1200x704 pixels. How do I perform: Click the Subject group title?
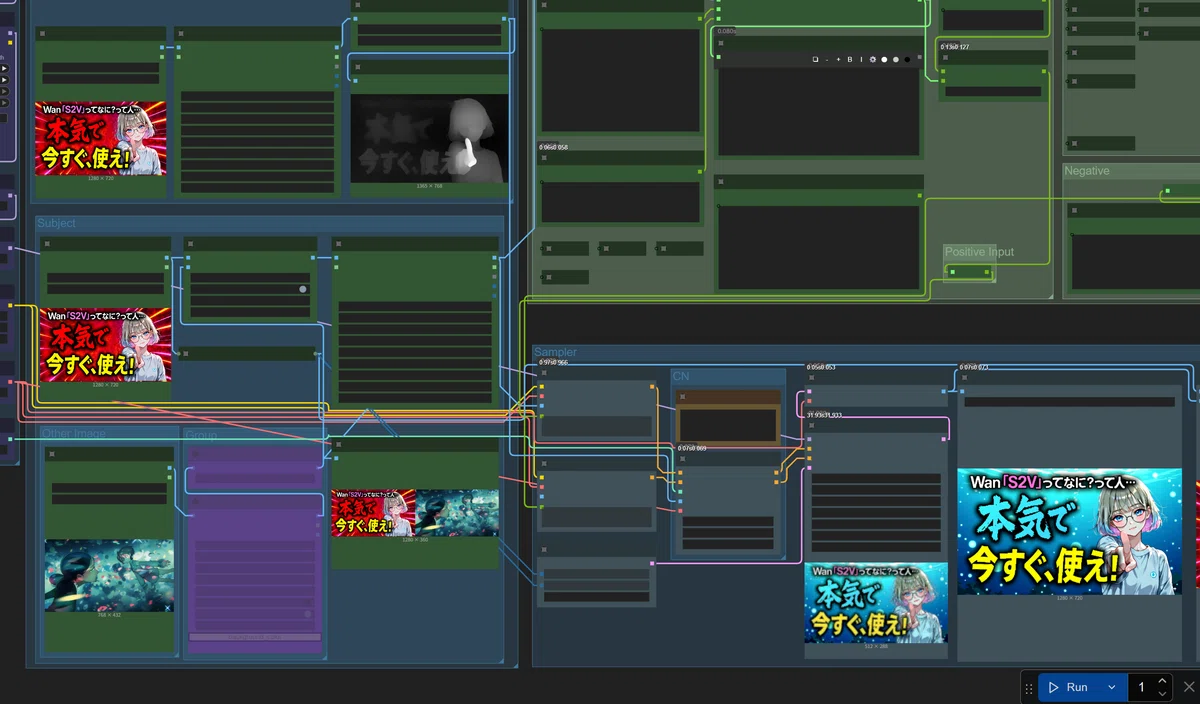pyautogui.click(x=57, y=223)
